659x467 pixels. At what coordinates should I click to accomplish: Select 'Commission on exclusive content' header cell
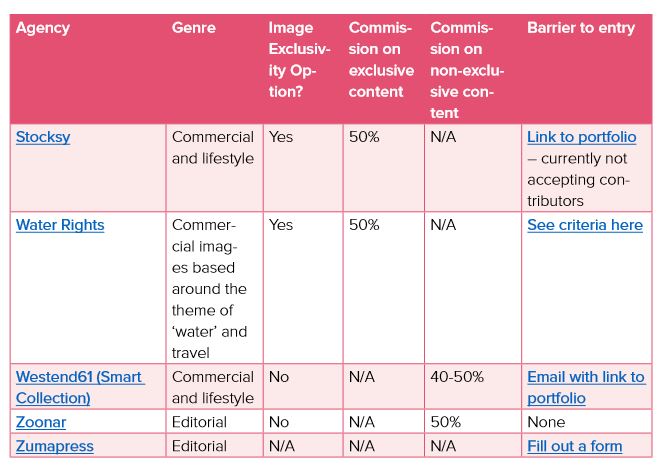coord(381,60)
